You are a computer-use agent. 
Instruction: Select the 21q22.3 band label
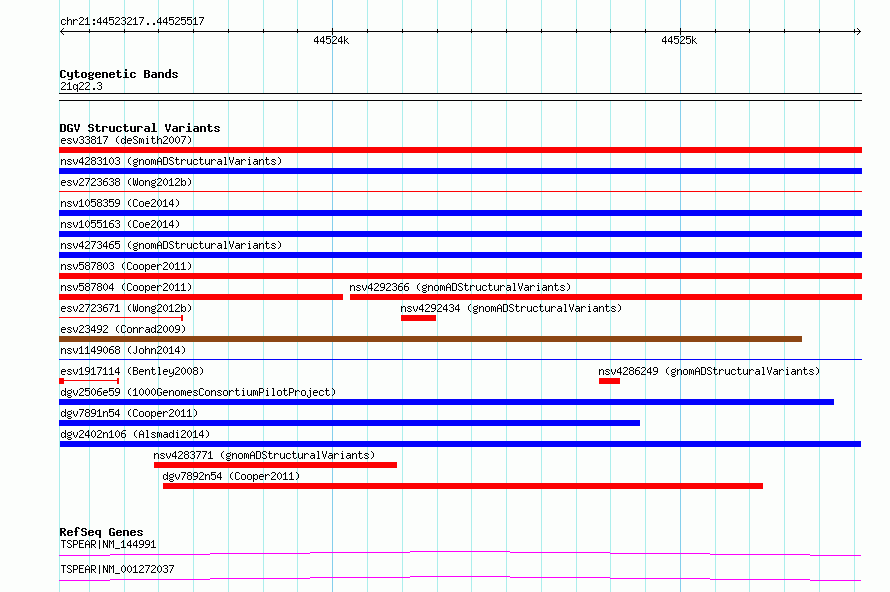pos(81,86)
